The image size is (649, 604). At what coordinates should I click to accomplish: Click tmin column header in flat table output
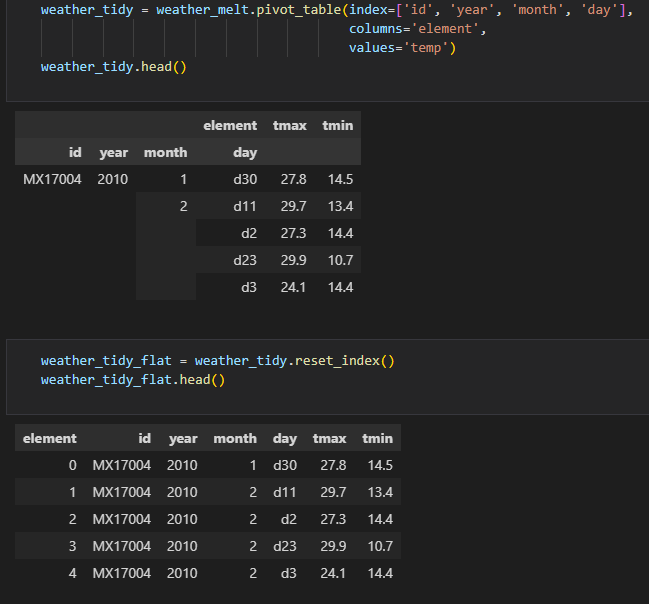point(377,438)
